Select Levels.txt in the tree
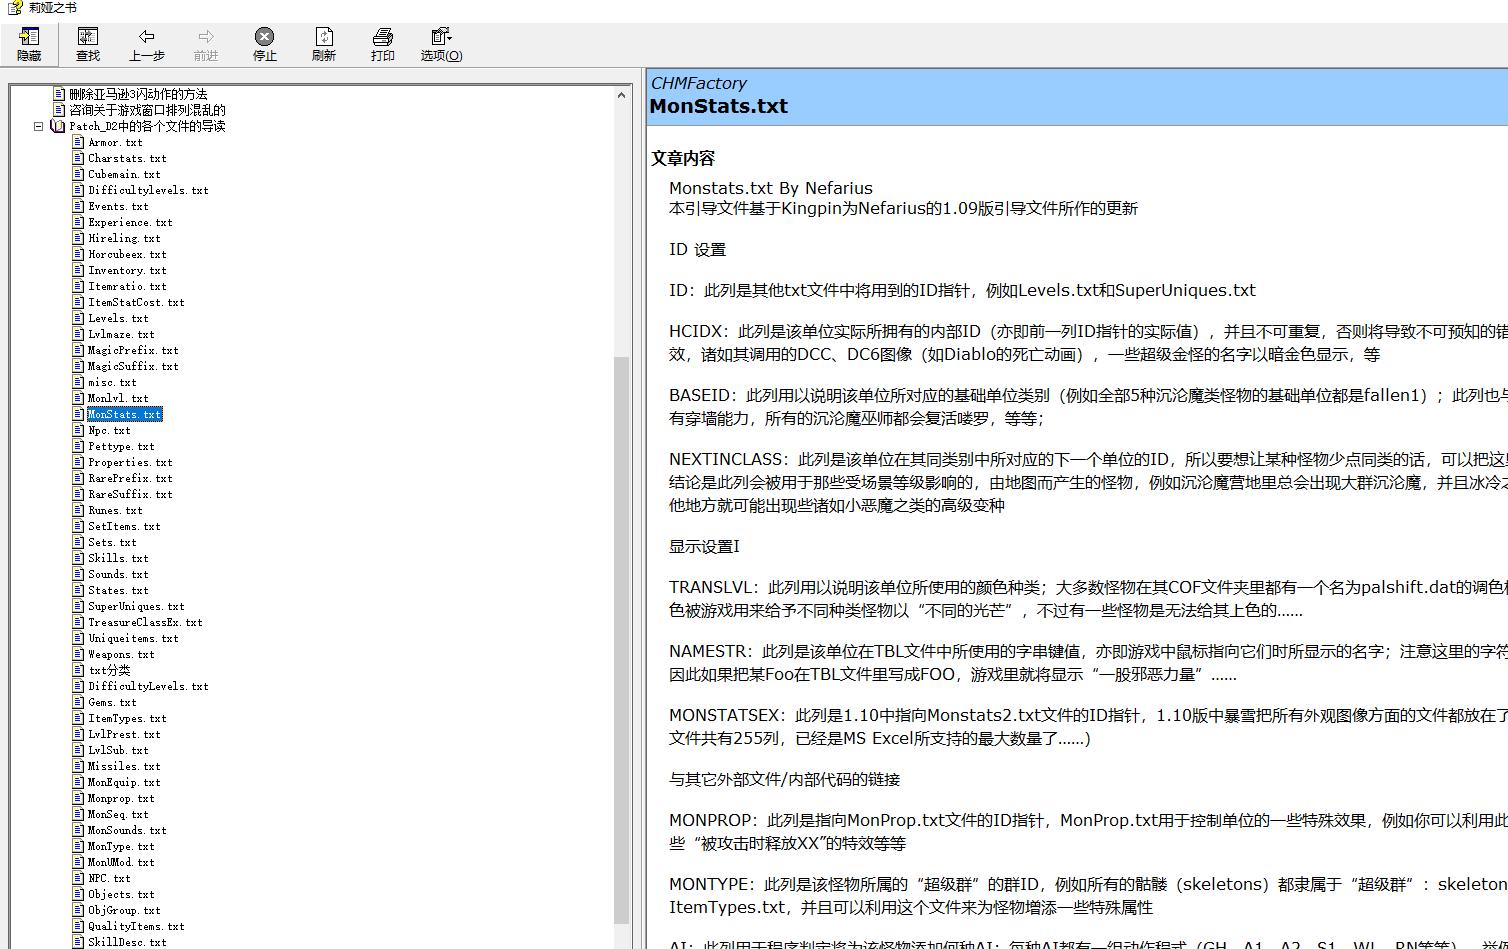 click(x=118, y=318)
